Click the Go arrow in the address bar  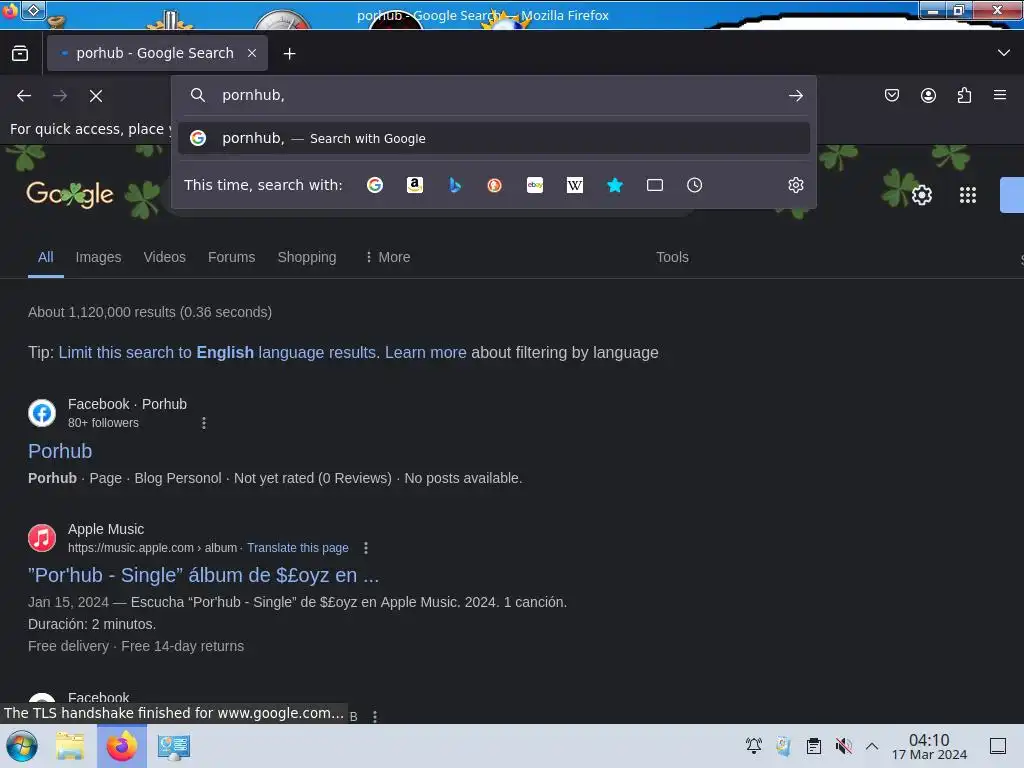795,96
